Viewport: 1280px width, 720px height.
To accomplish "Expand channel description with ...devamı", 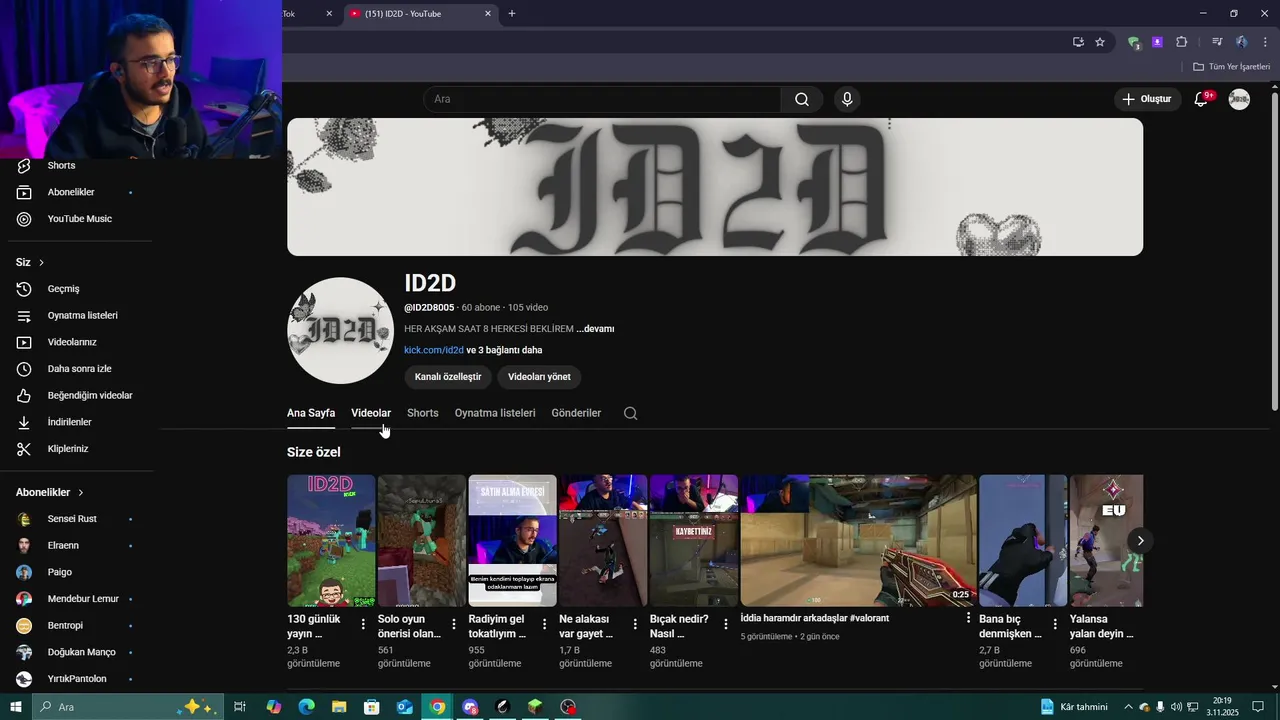I will 595,329.
